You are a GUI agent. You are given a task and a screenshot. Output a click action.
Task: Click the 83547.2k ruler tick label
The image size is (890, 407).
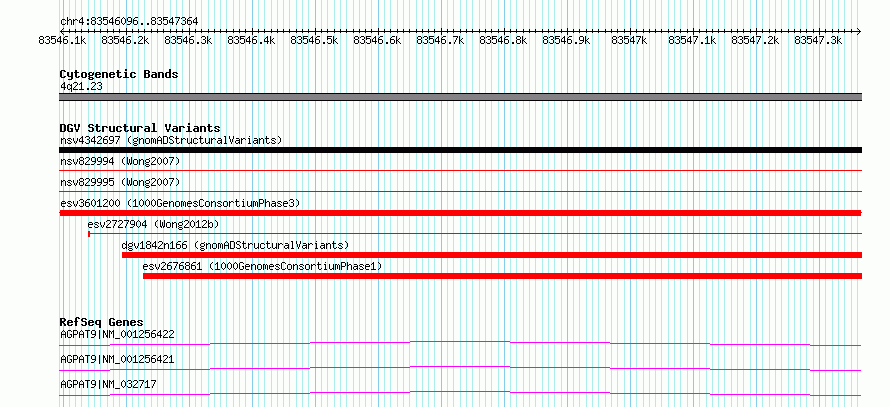[x=755, y=40]
